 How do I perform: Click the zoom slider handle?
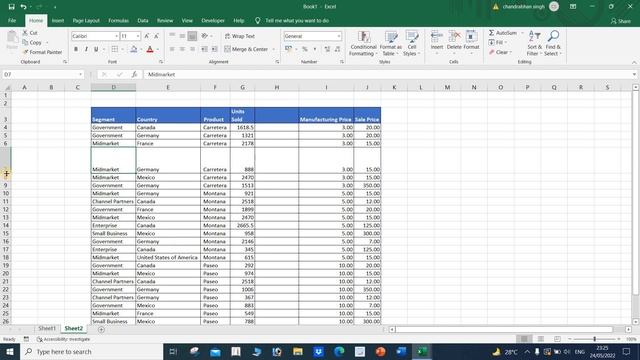[594, 339]
